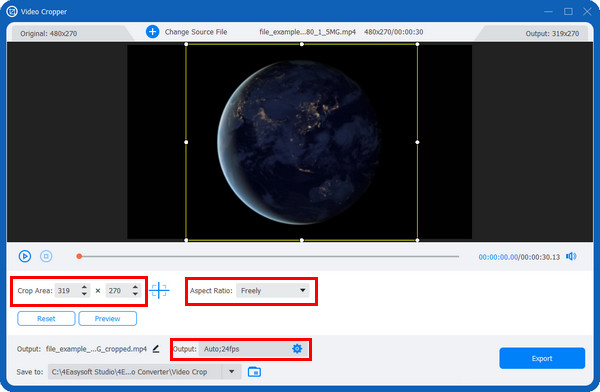Decrease crop height with down arrow
600x392 pixels.
[x=135, y=294]
